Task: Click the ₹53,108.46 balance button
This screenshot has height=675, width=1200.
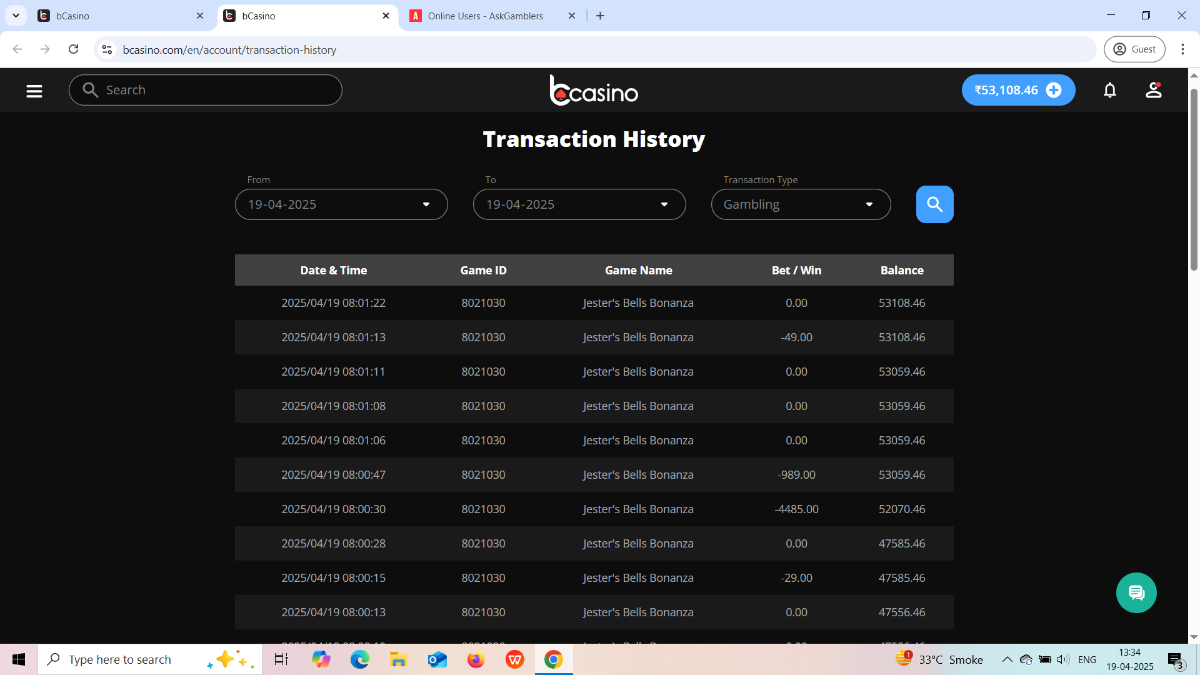Action: 1006,90
